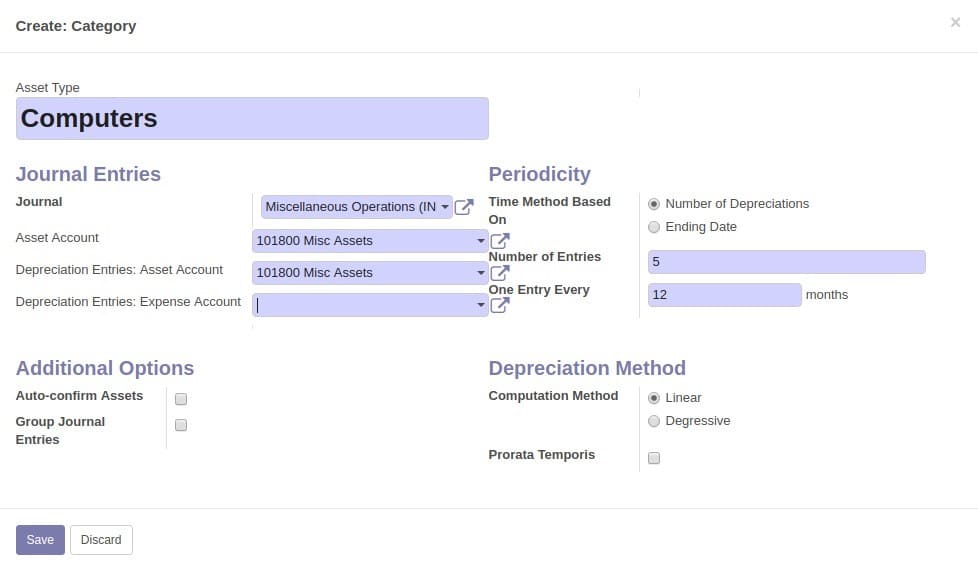Focus the Number of Entries field

click(787, 262)
